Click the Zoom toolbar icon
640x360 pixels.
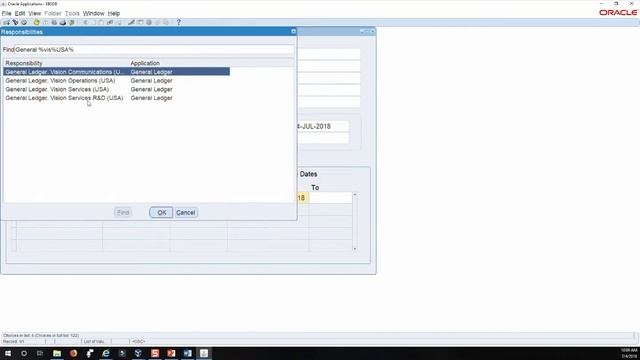click(140, 22)
